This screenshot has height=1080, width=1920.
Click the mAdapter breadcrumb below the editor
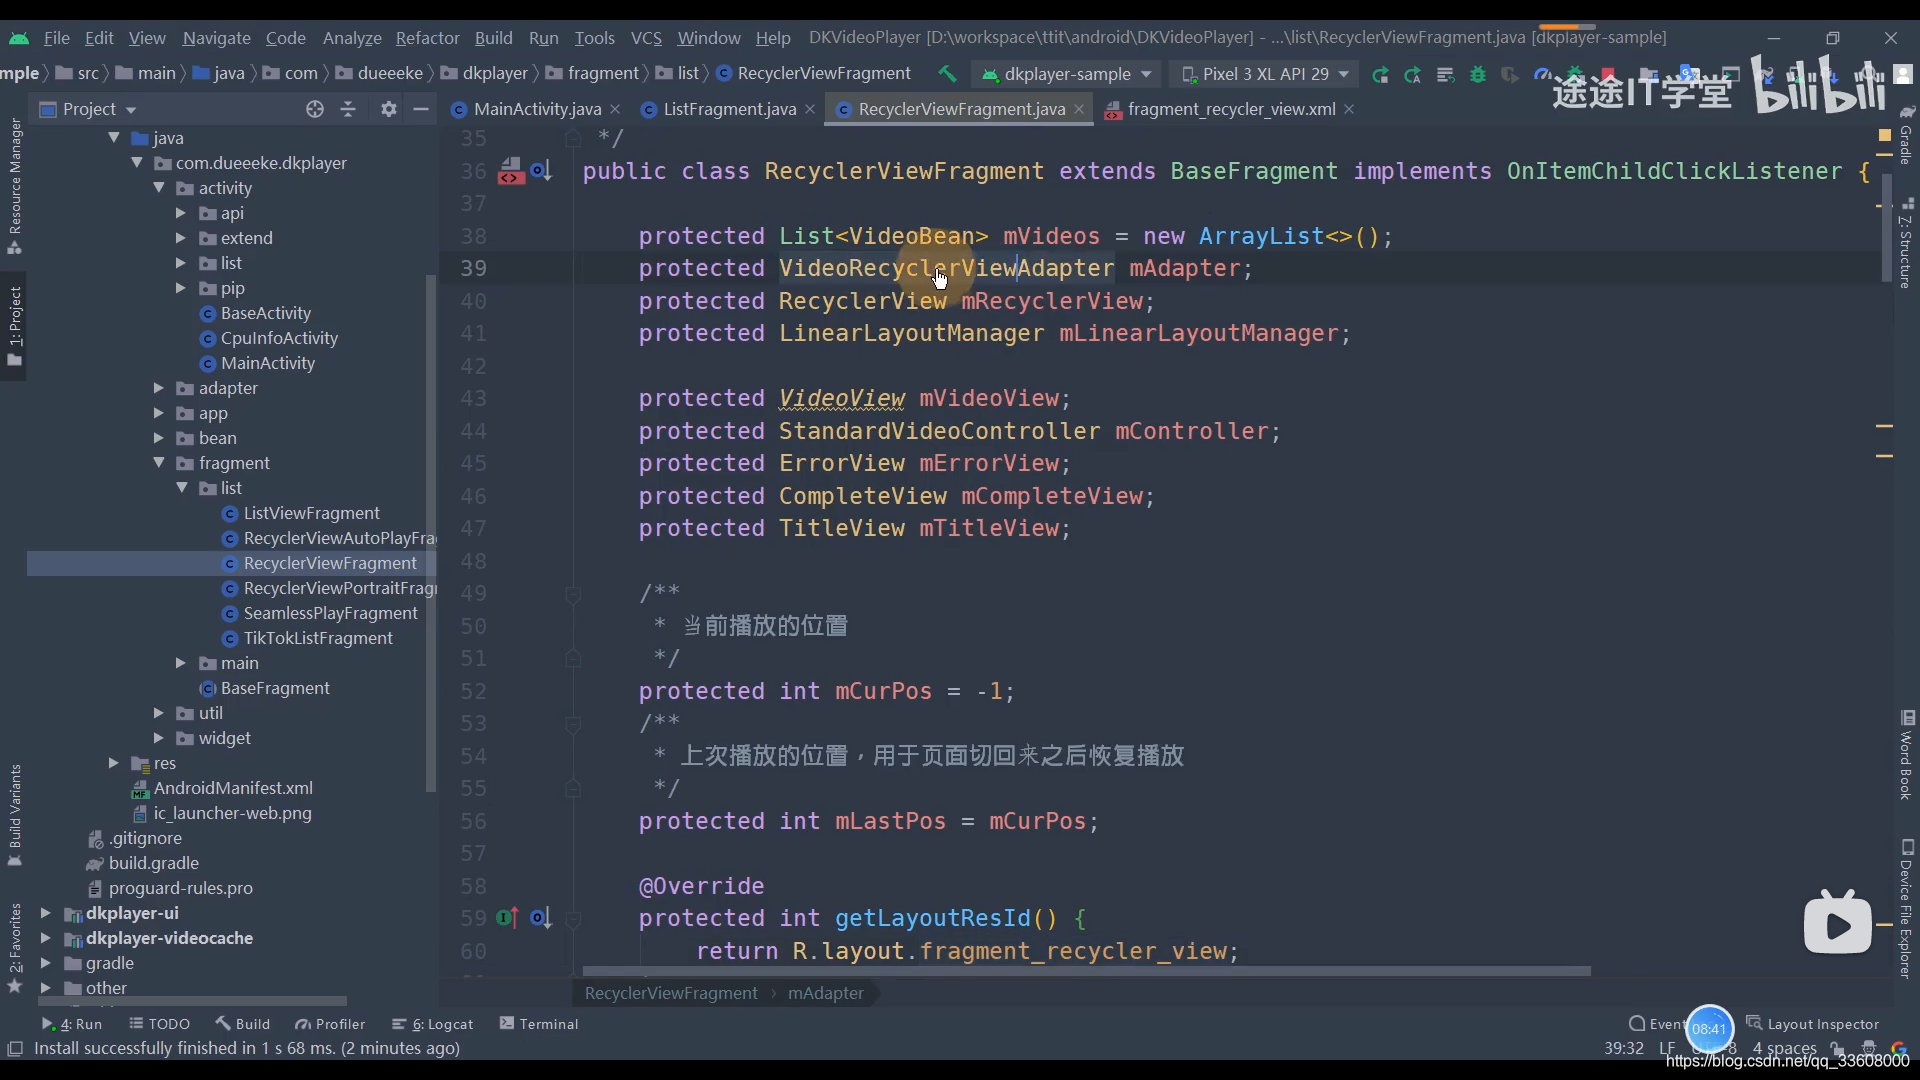(x=825, y=993)
